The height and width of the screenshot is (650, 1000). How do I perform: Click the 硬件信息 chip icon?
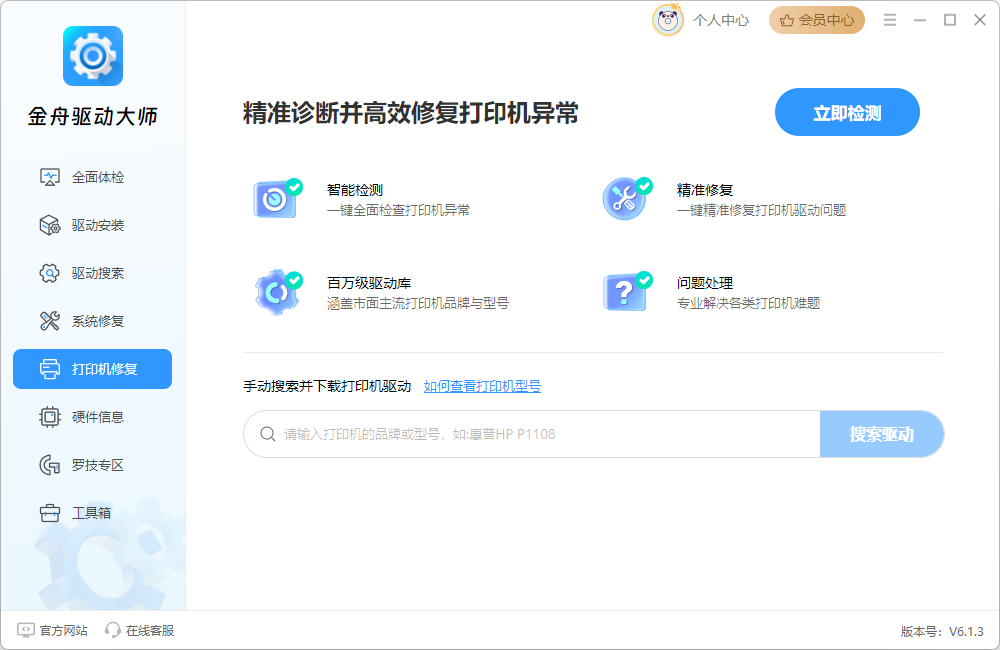tap(50, 417)
